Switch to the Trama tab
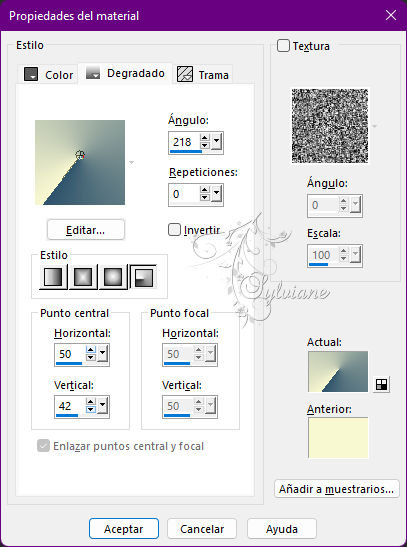Screen dimensions: 407x547 click(x=203, y=74)
